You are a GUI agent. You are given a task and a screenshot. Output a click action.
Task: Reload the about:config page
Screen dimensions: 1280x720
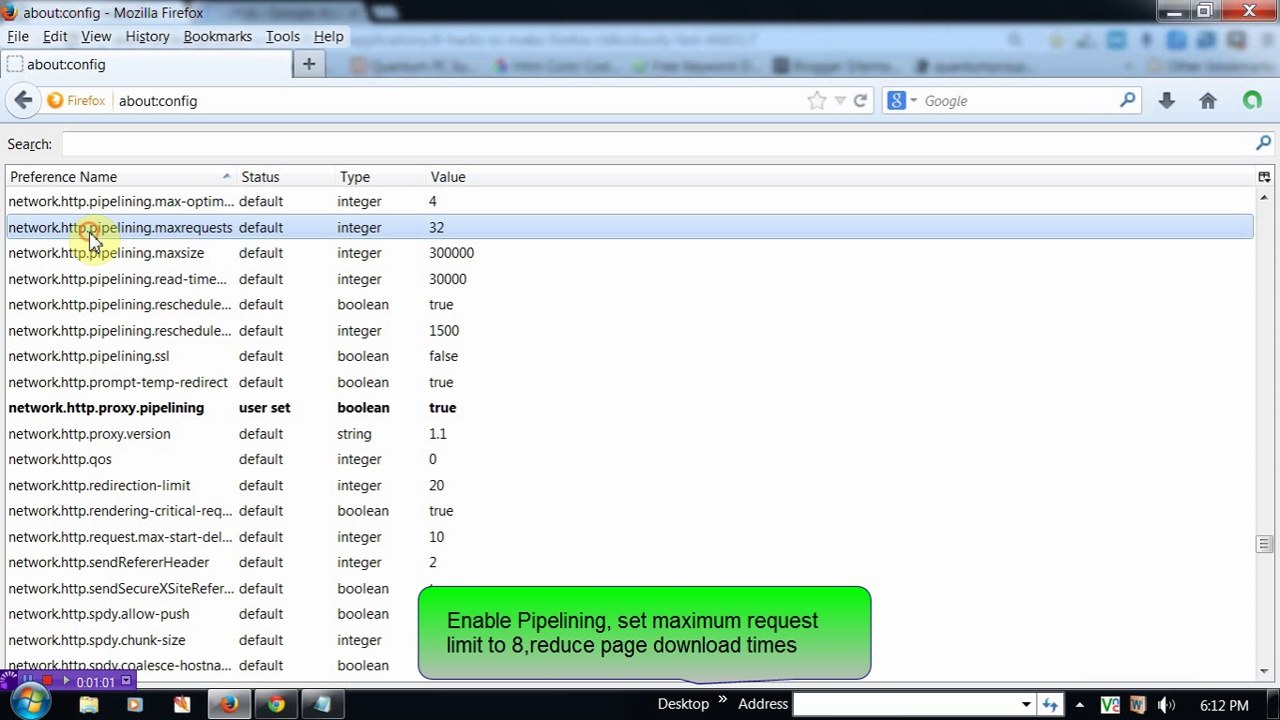coord(860,100)
